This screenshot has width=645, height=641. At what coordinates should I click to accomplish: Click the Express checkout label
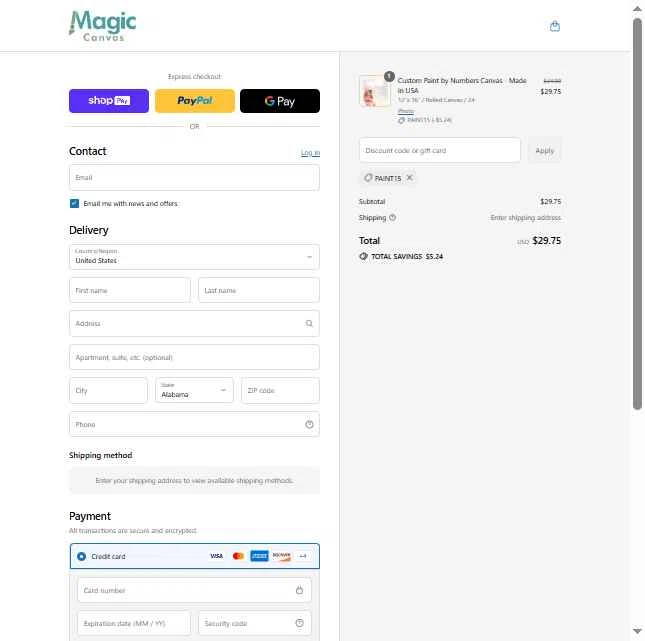click(x=194, y=77)
